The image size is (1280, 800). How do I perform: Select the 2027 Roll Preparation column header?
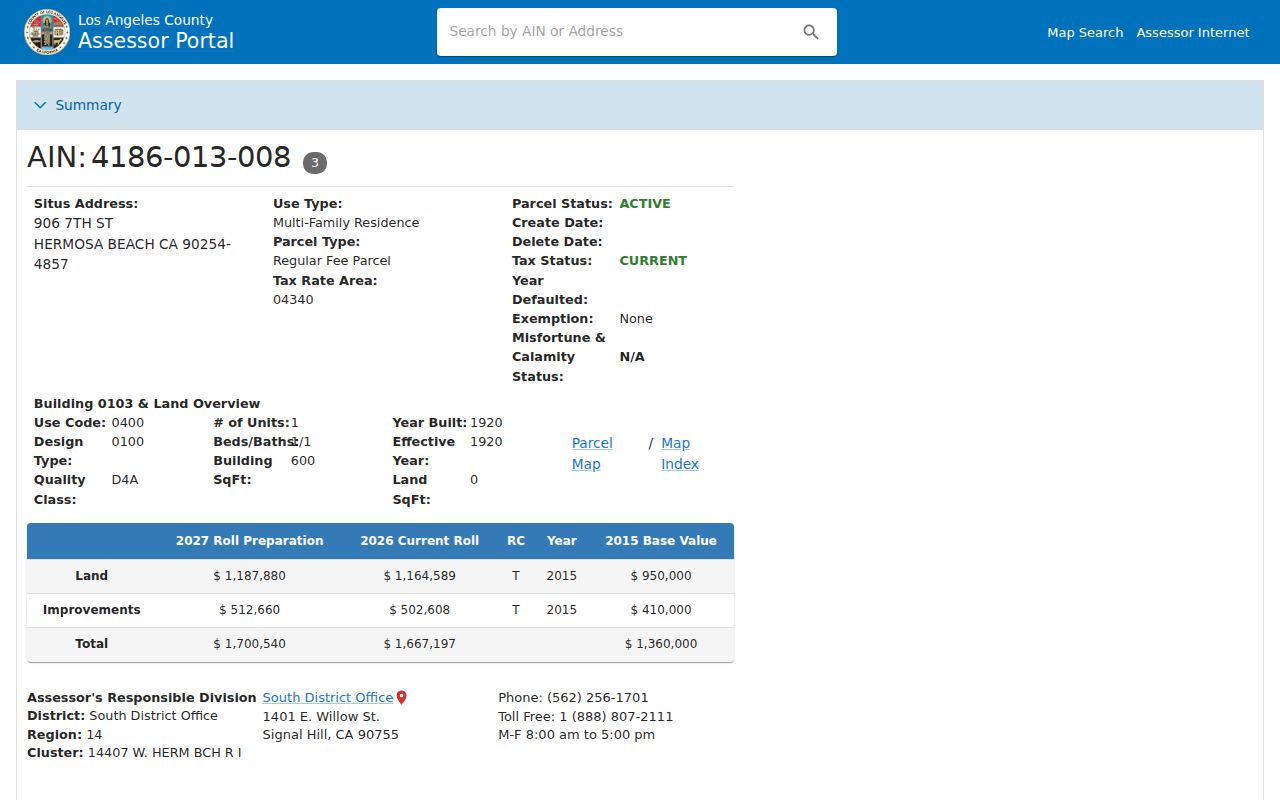coord(250,541)
